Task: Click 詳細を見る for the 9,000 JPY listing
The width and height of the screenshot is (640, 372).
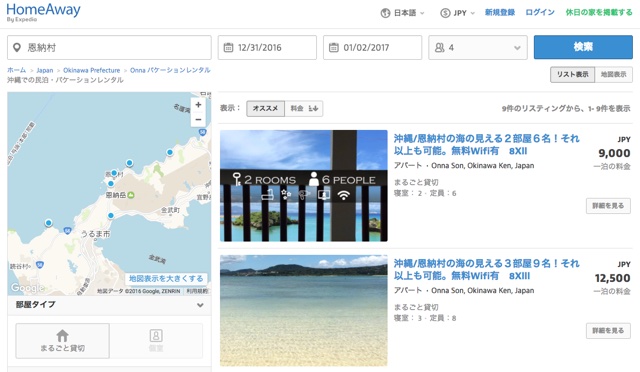Action: click(608, 206)
